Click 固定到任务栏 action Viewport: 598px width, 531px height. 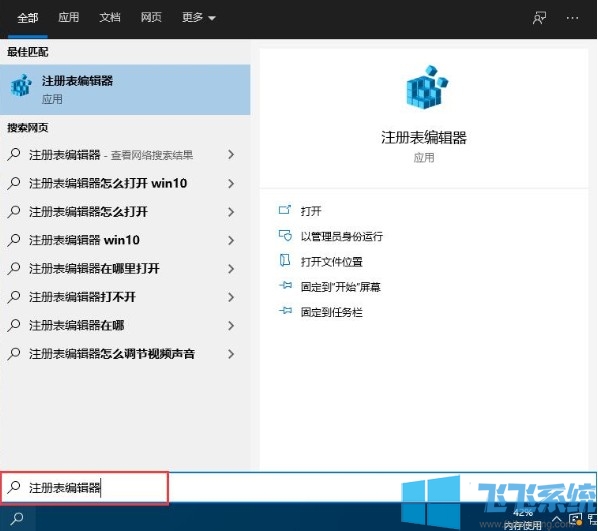[x=331, y=312]
